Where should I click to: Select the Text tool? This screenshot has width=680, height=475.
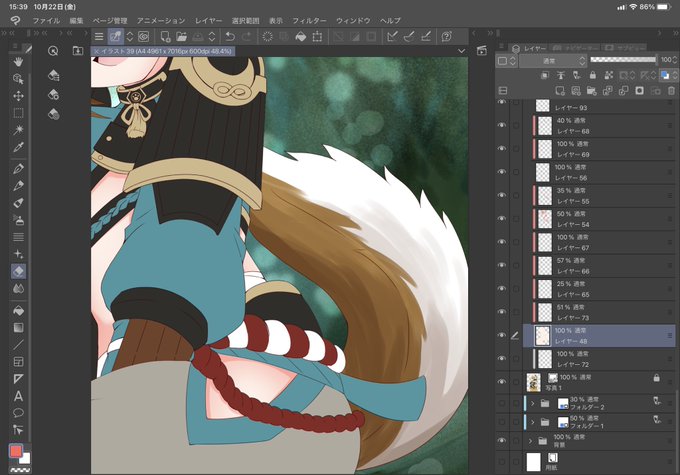click(18, 396)
